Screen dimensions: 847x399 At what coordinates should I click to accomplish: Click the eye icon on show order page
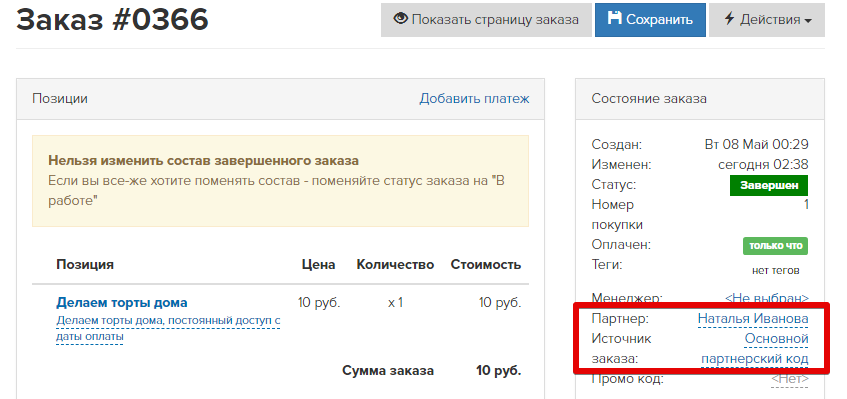400,19
